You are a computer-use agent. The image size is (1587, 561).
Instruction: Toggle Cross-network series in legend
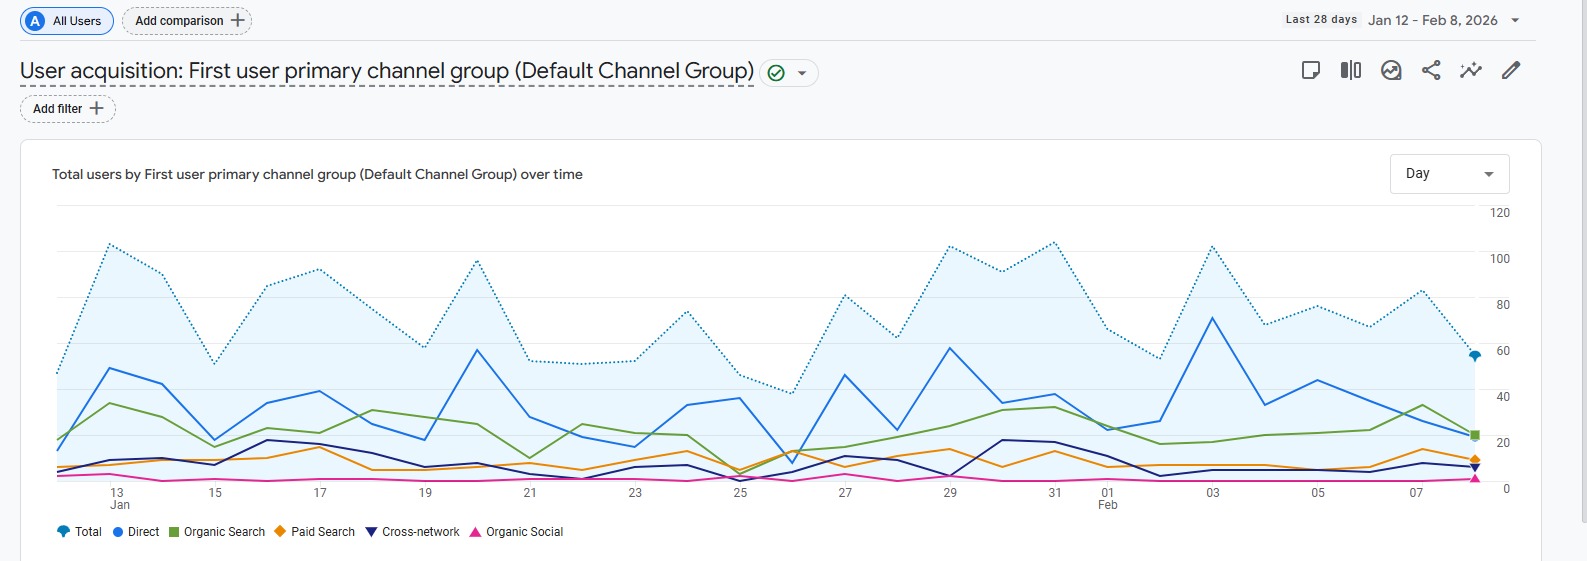tap(413, 532)
